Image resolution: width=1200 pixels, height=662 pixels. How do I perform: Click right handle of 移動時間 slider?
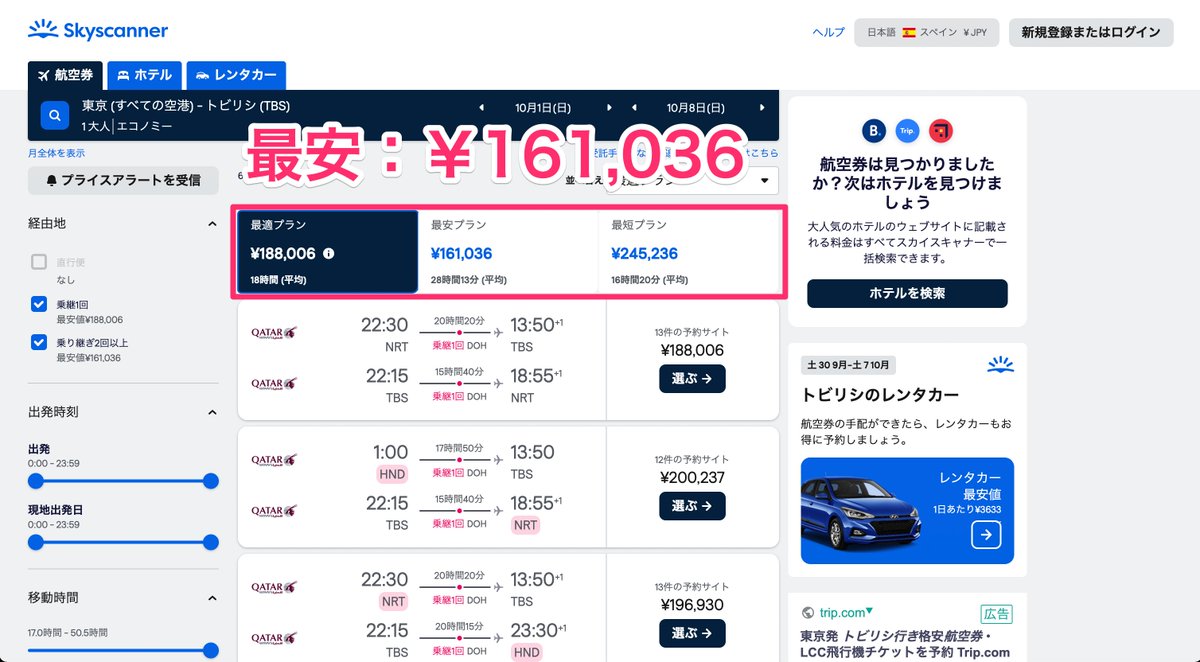point(210,650)
